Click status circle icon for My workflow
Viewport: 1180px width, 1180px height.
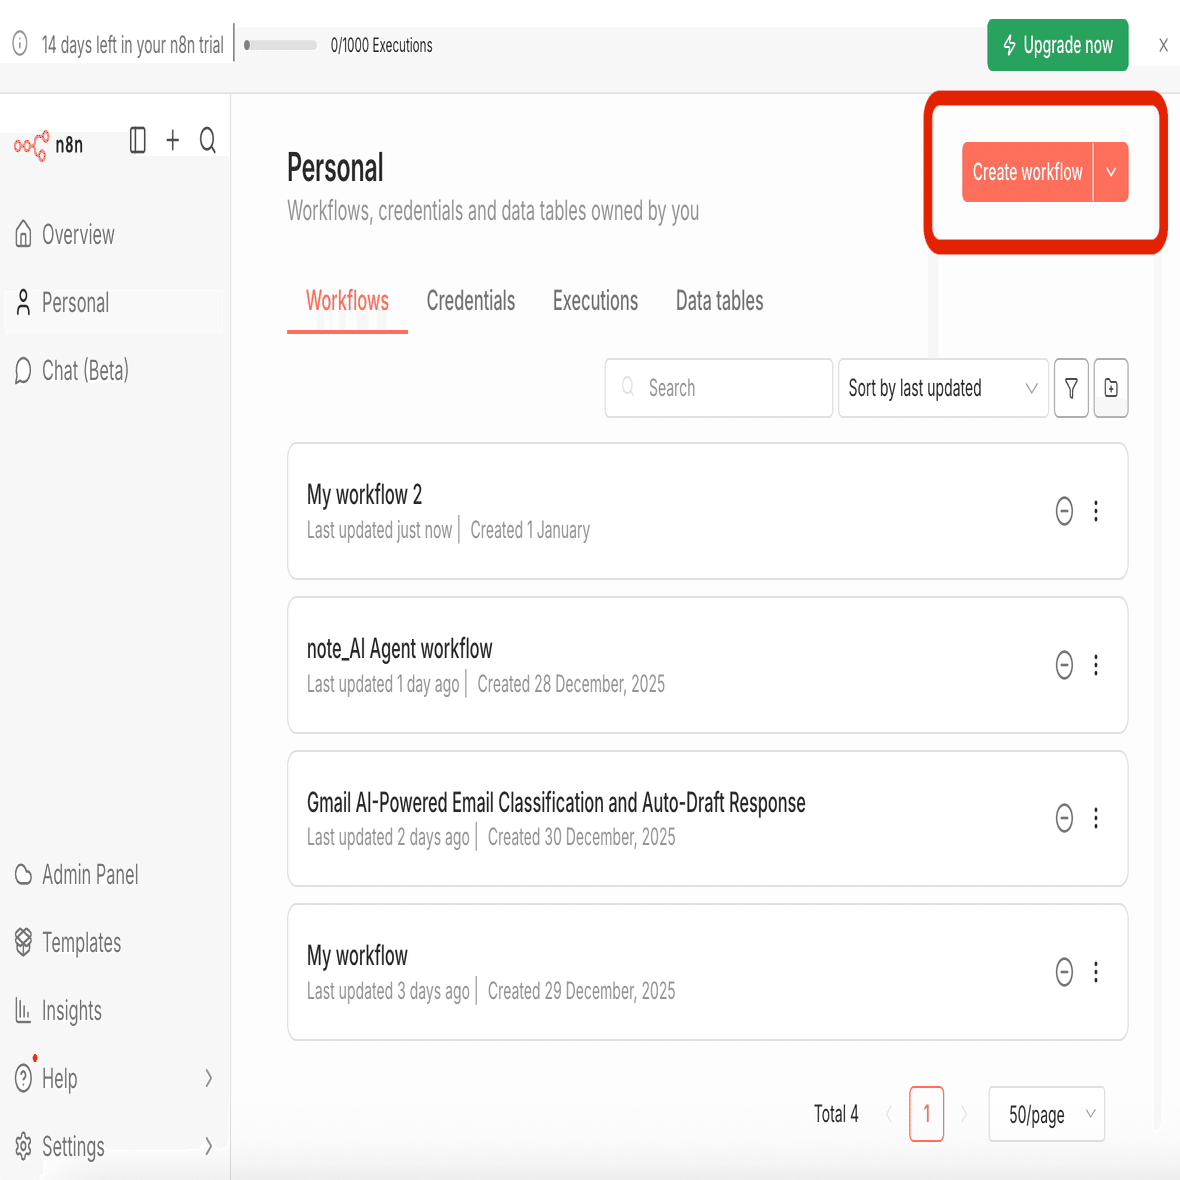pyautogui.click(x=1064, y=972)
